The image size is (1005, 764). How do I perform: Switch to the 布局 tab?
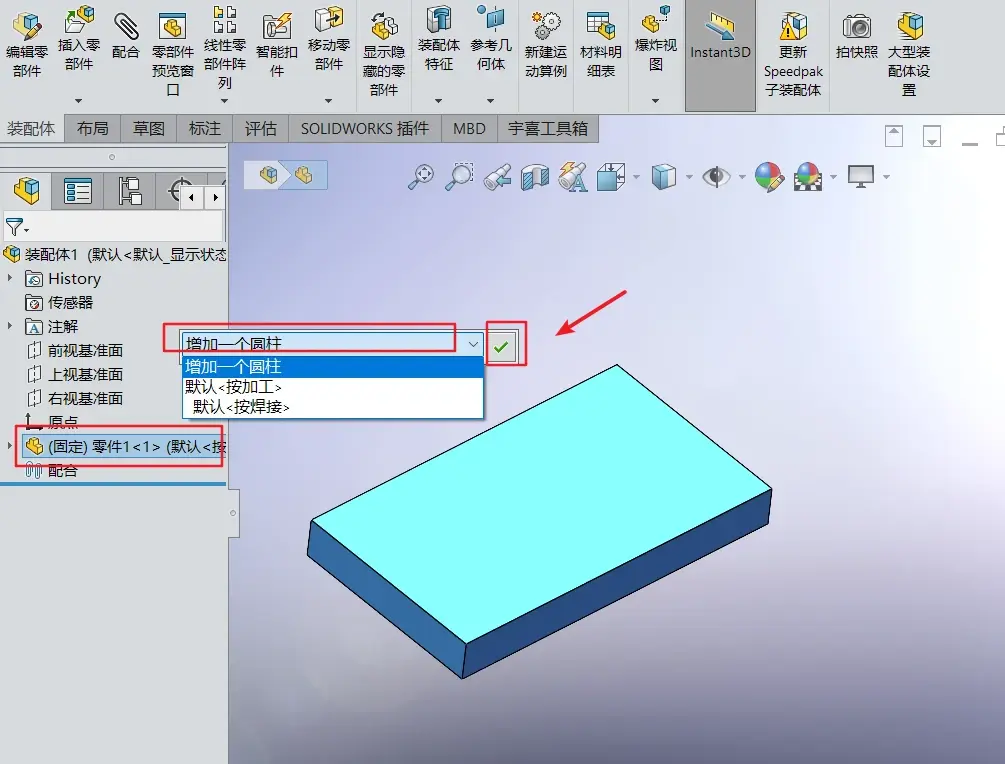pyautogui.click(x=93, y=129)
